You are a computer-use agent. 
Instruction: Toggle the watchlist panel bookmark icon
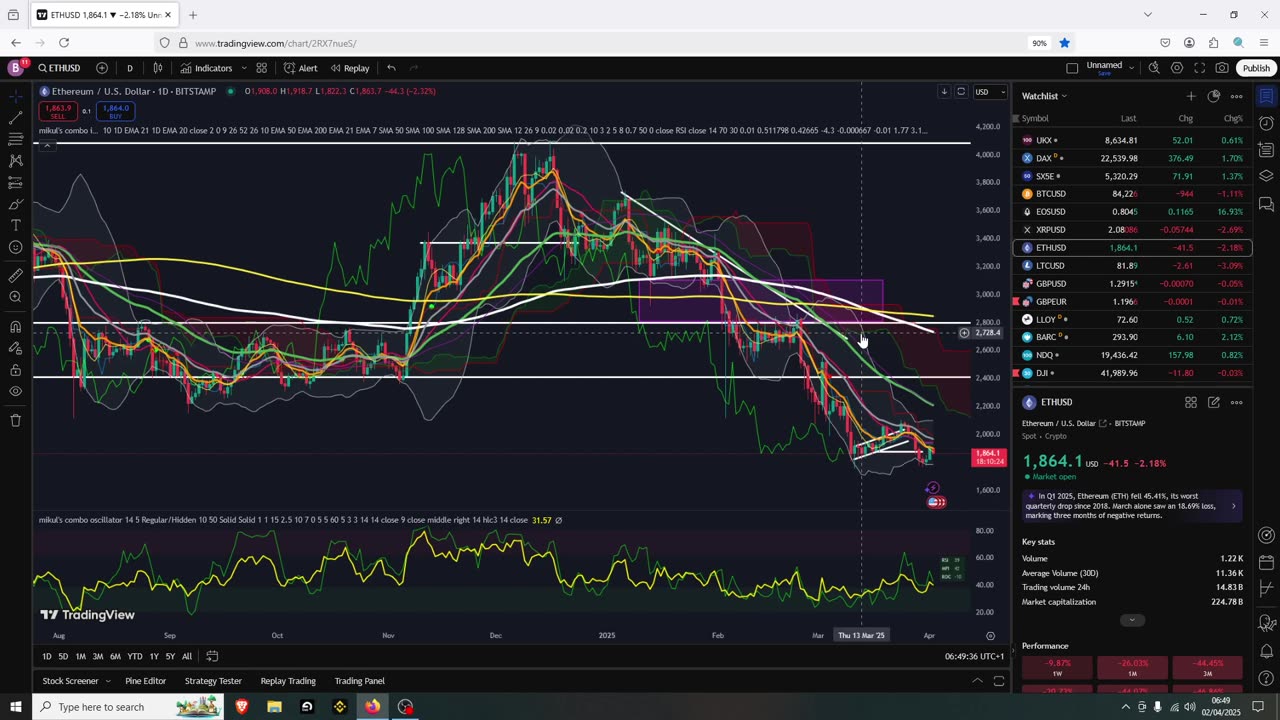point(1266,96)
